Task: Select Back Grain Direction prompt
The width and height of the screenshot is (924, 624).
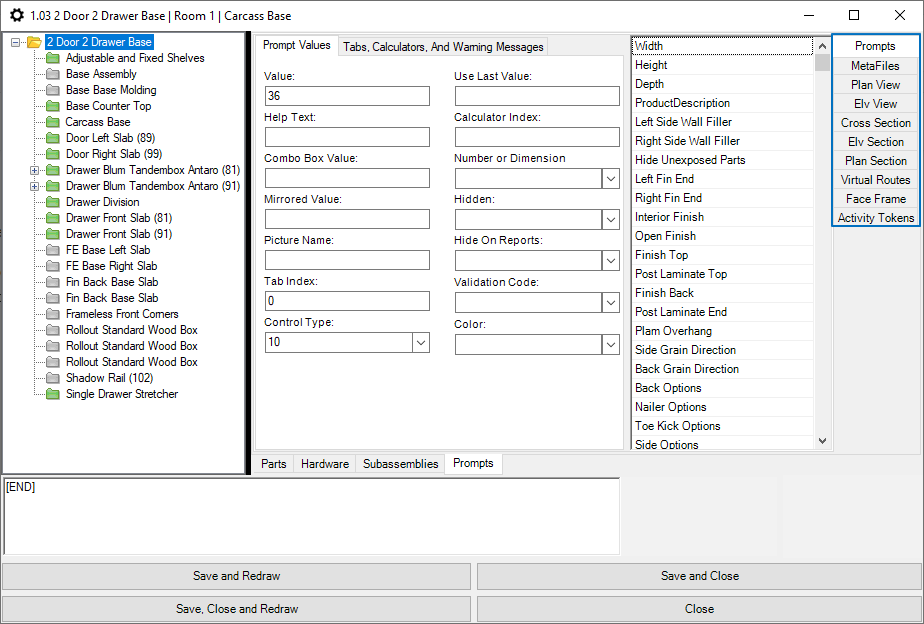Action: [x=722, y=369]
